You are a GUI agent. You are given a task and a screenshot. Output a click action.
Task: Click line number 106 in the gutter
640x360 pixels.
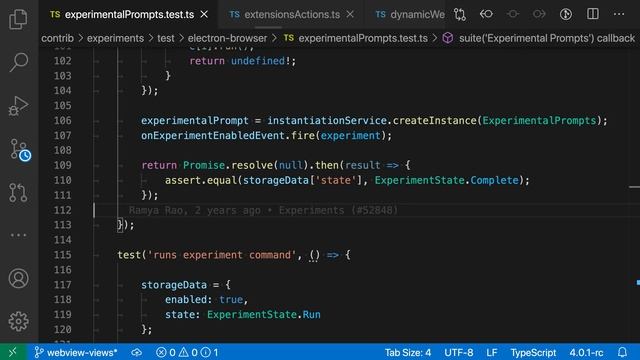pos(62,120)
